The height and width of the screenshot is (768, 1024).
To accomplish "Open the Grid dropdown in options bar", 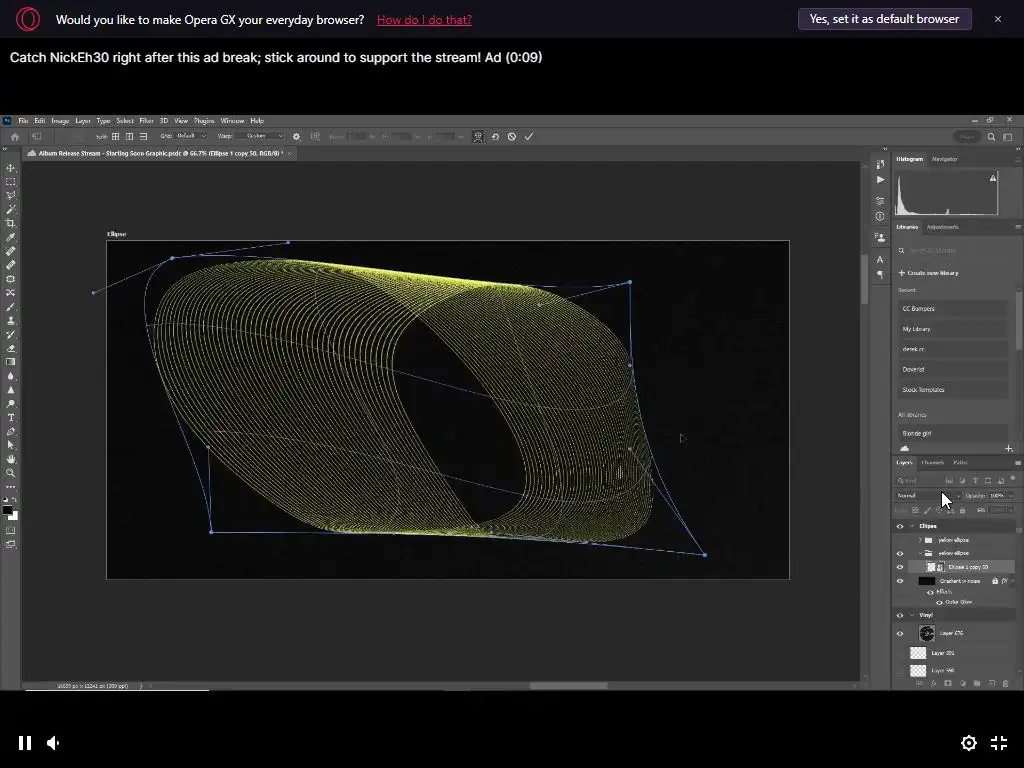I will 191,136.
